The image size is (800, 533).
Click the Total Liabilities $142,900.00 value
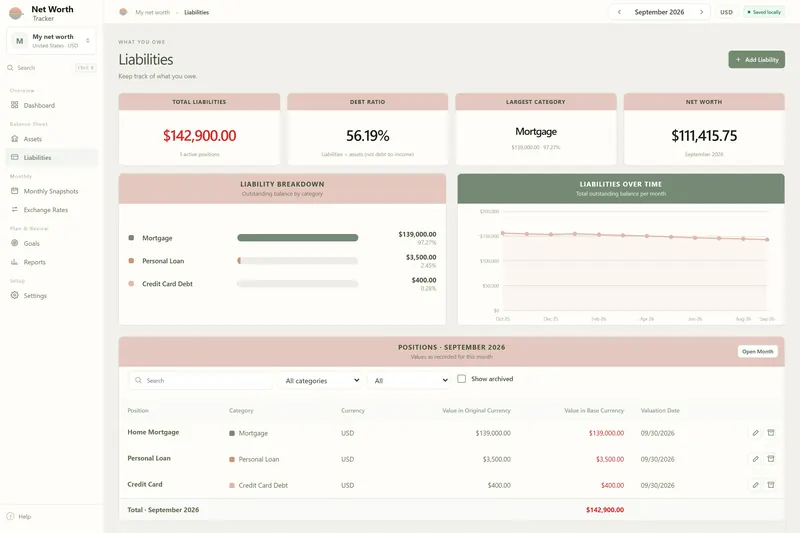(x=199, y=136)
